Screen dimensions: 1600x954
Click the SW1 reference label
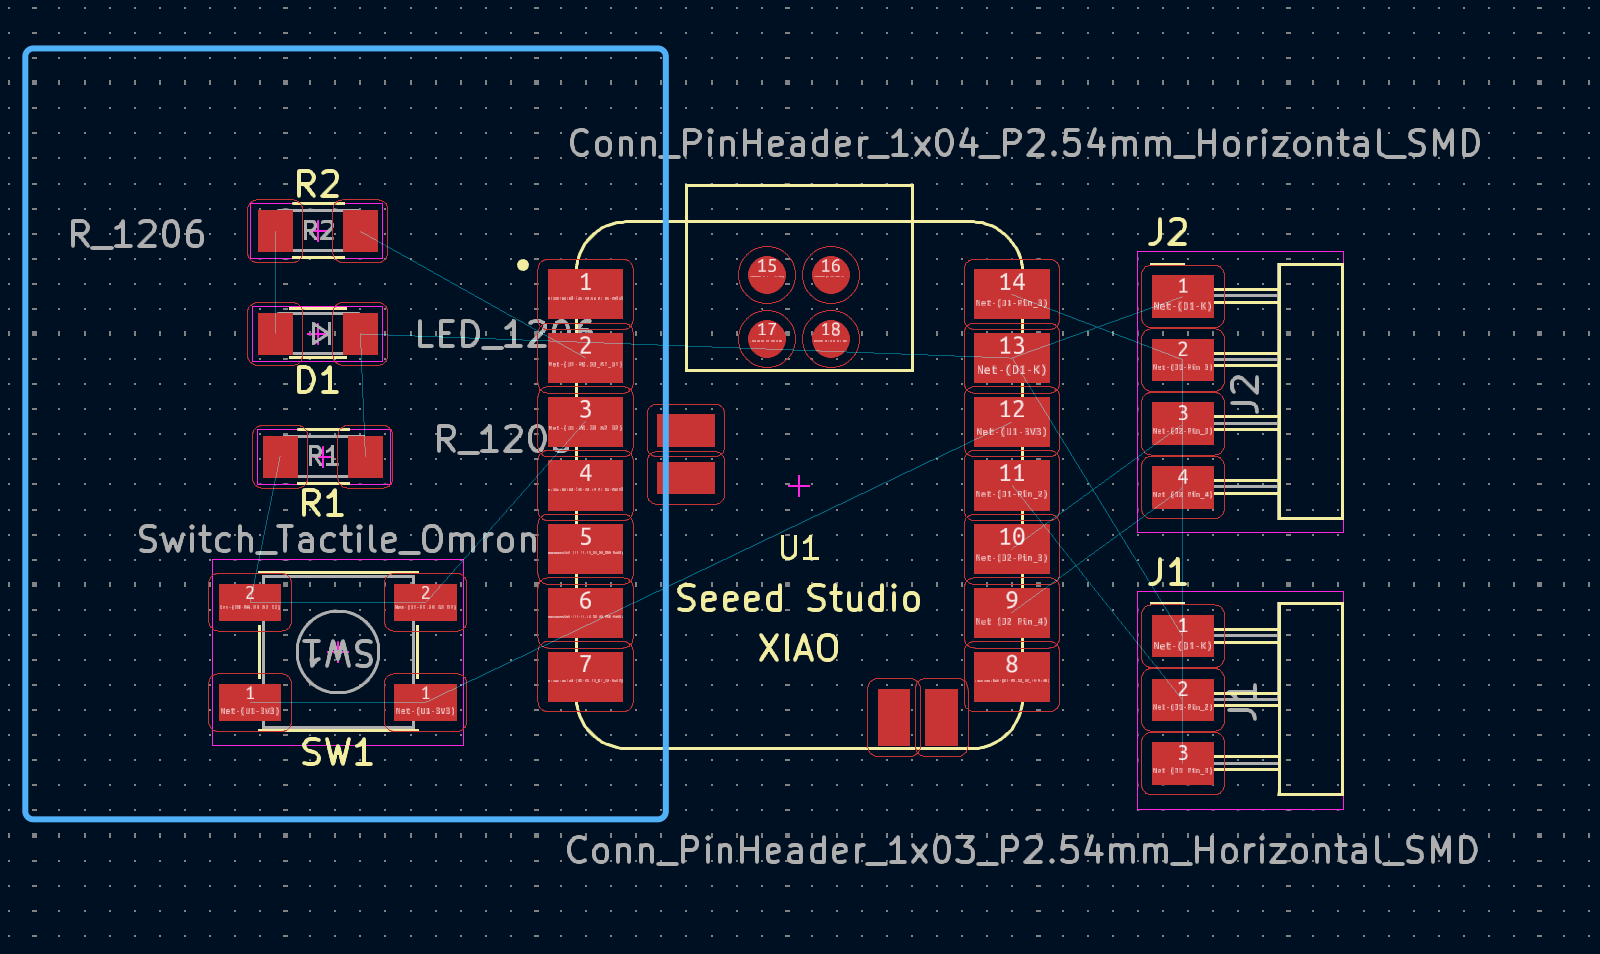coord(337,753)
